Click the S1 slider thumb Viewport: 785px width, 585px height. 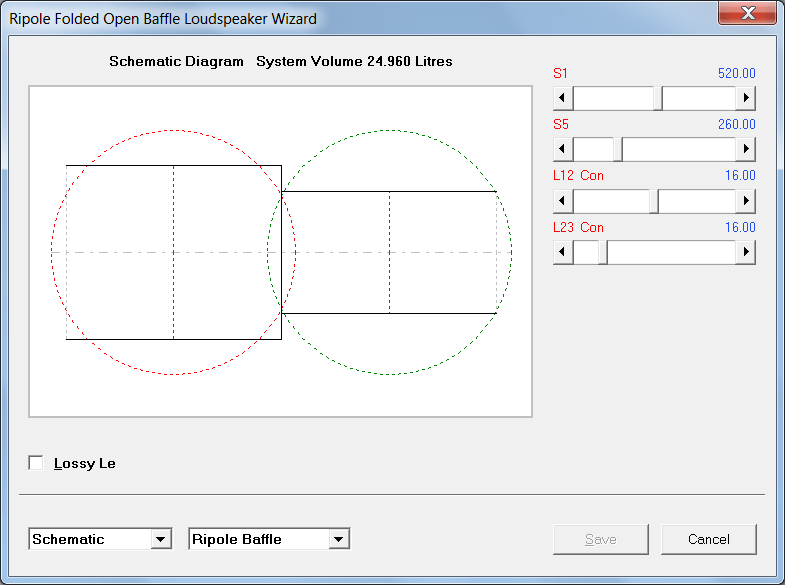click(658, 98)
